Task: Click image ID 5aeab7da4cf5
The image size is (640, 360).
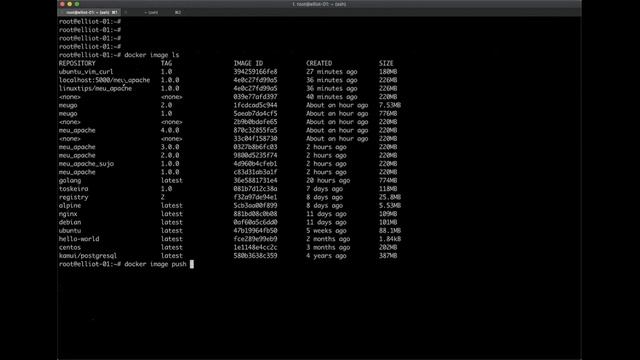Action: coord(255,113)
